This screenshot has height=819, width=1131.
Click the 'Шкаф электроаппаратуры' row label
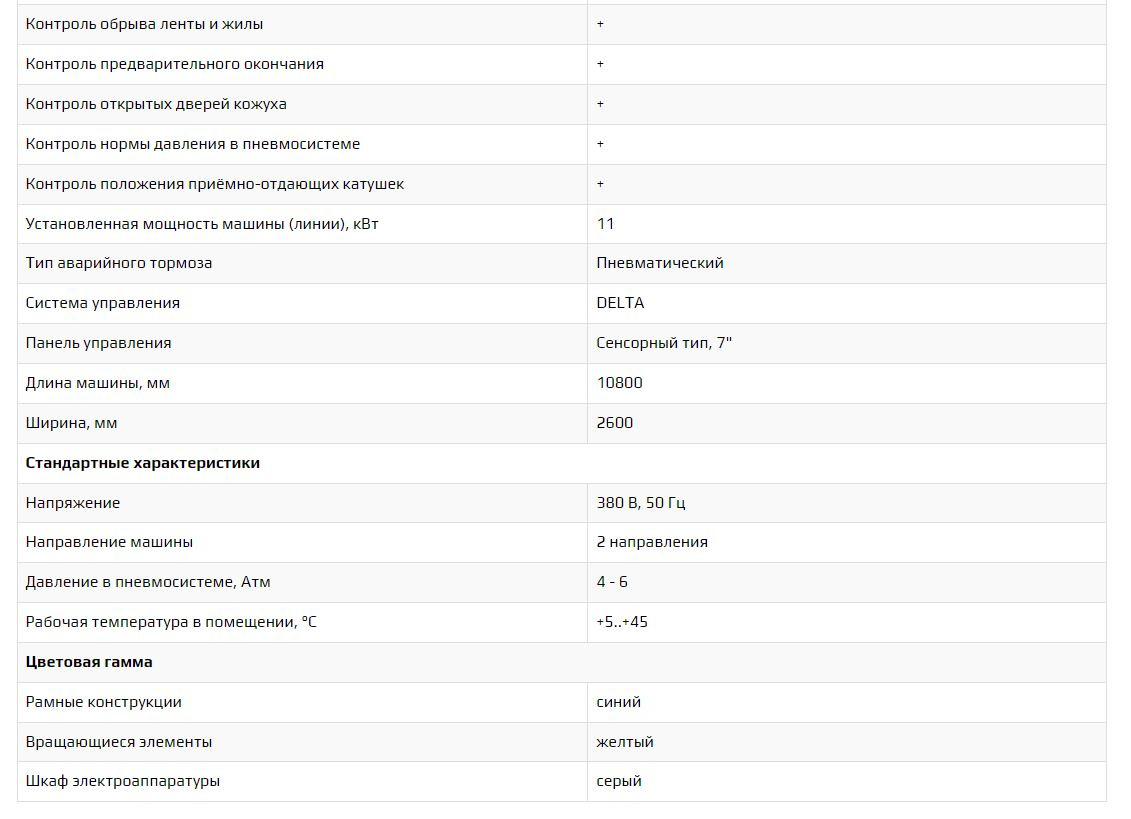[123, 781]
